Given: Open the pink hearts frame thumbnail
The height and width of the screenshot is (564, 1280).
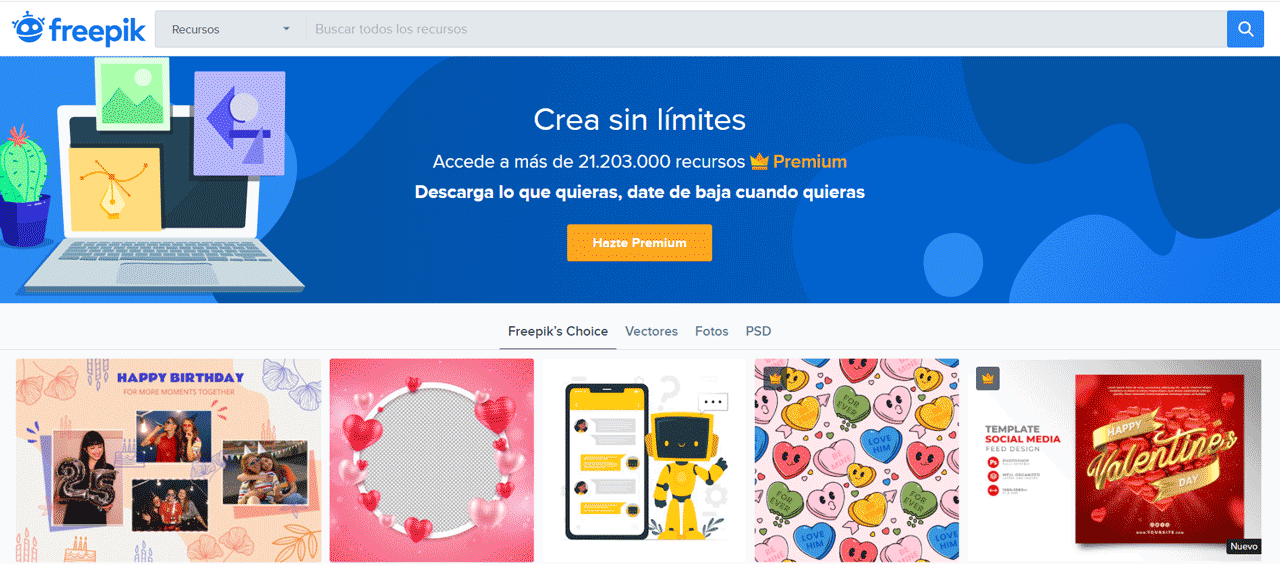Looking at the screenshot, I should (432, 461).
